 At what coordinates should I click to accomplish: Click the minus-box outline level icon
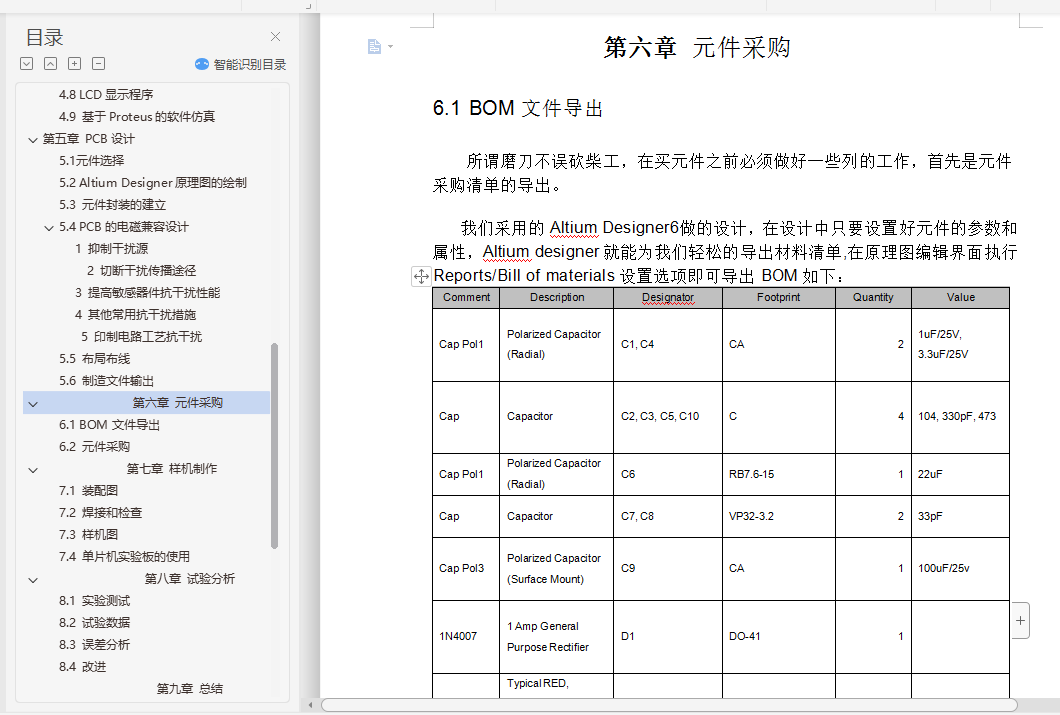[99, 64]
